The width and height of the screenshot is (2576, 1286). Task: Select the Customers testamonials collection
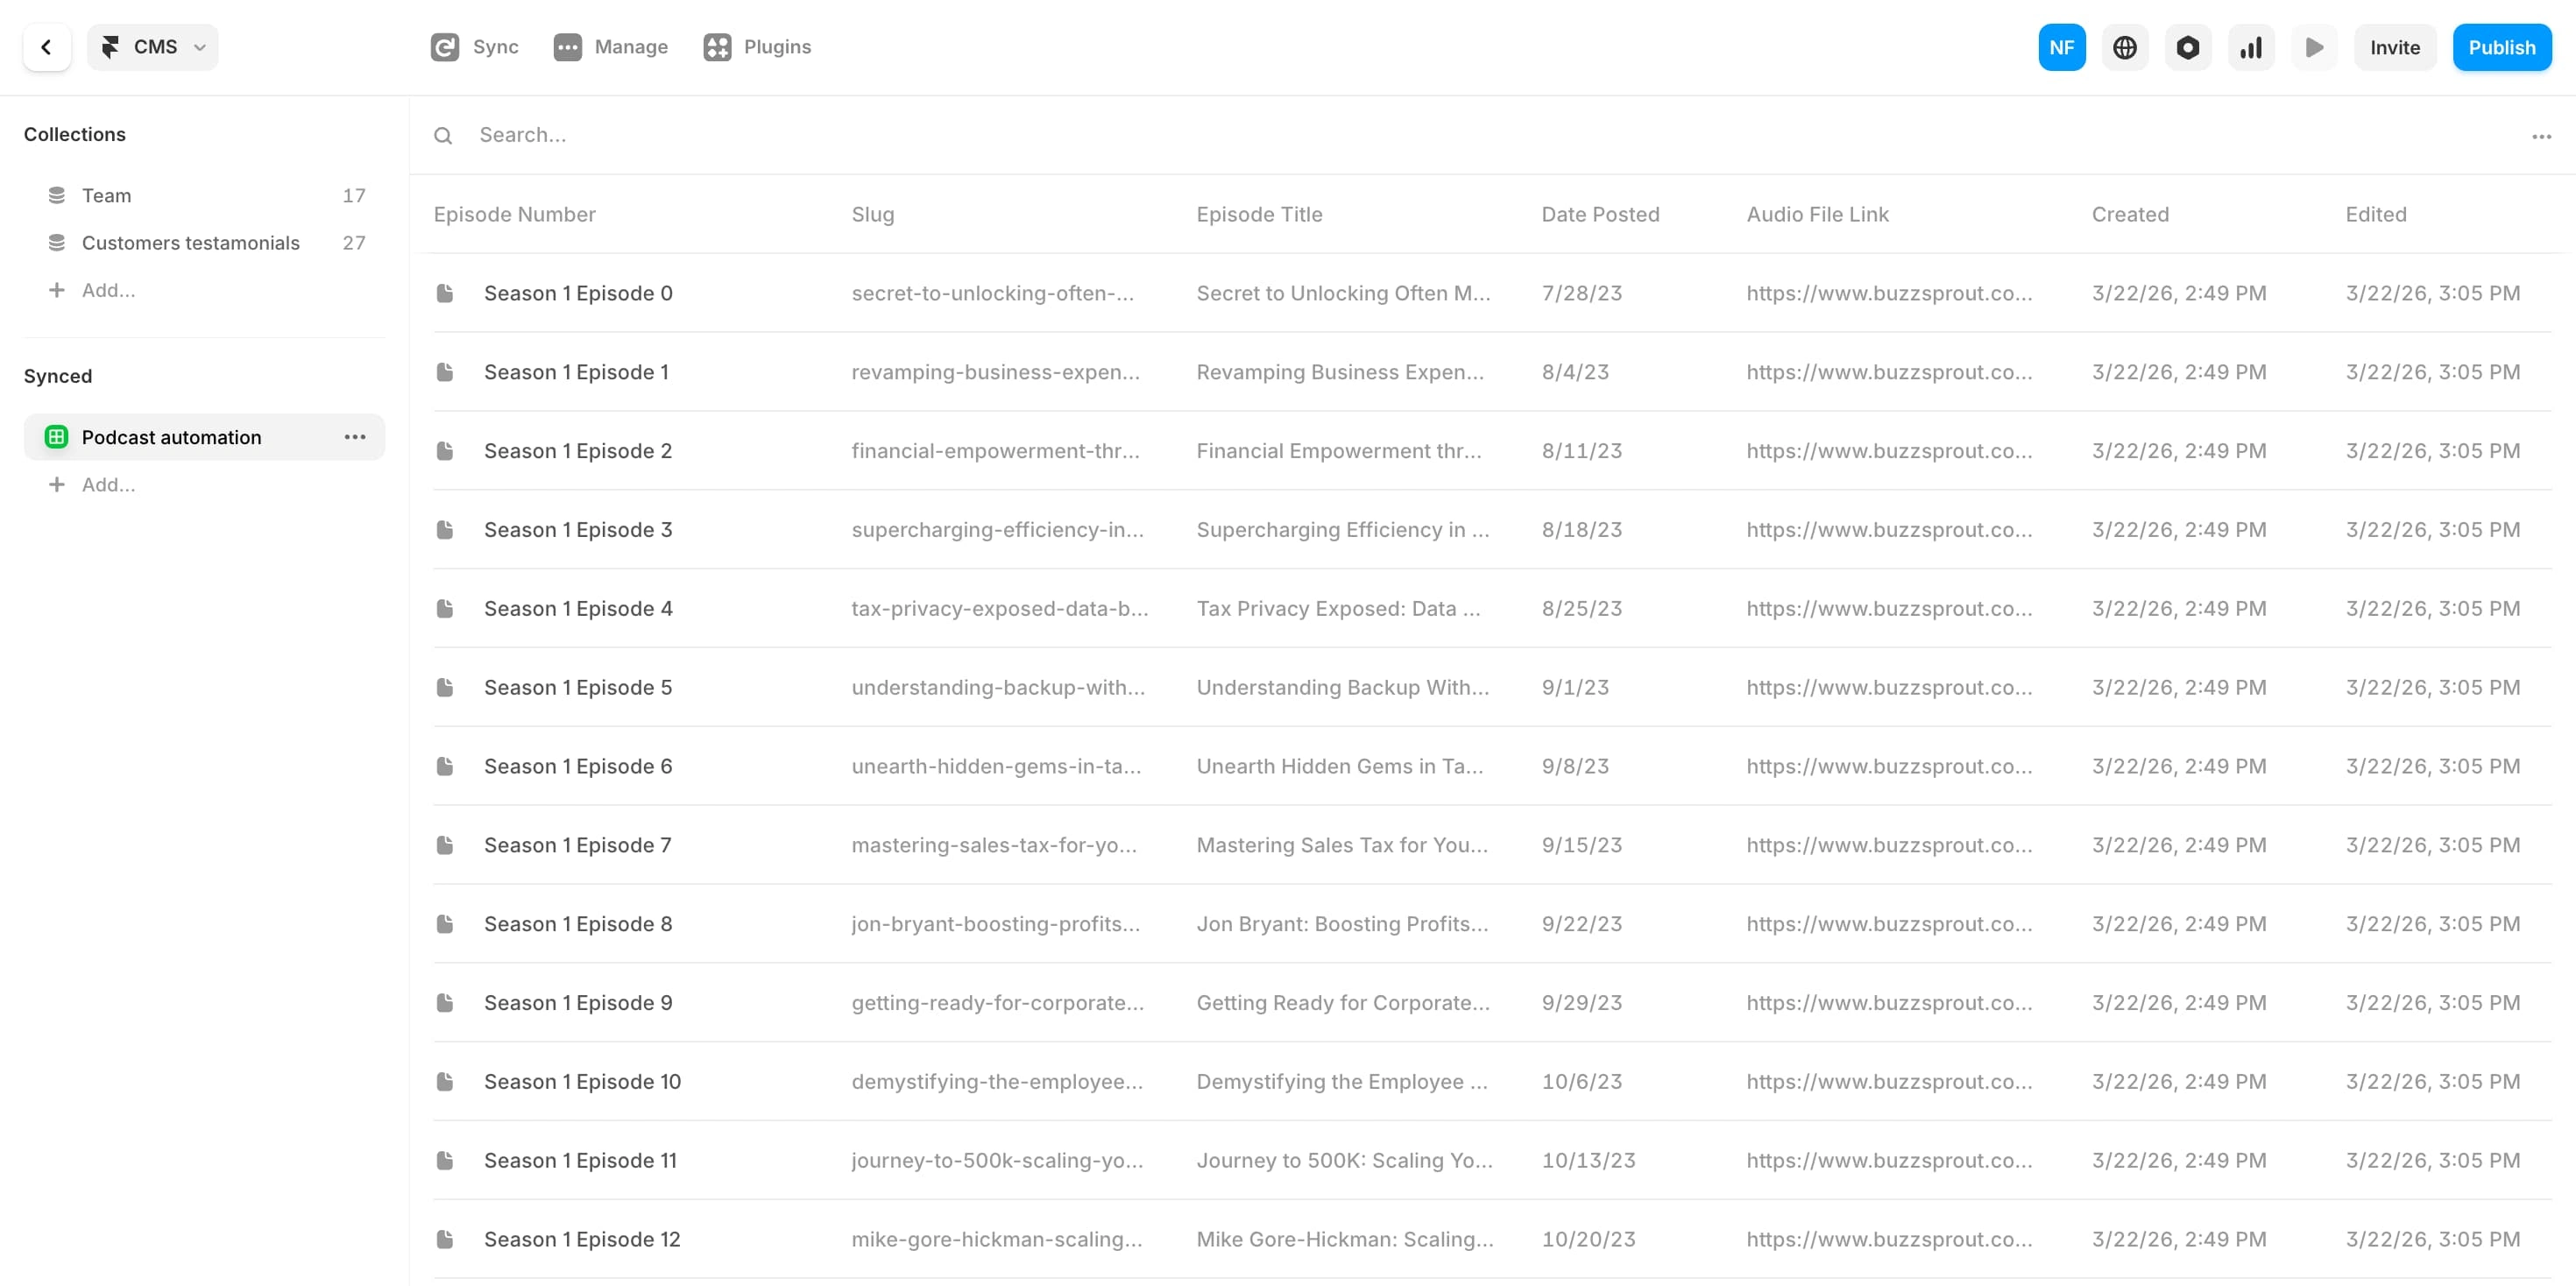(190, 243)
